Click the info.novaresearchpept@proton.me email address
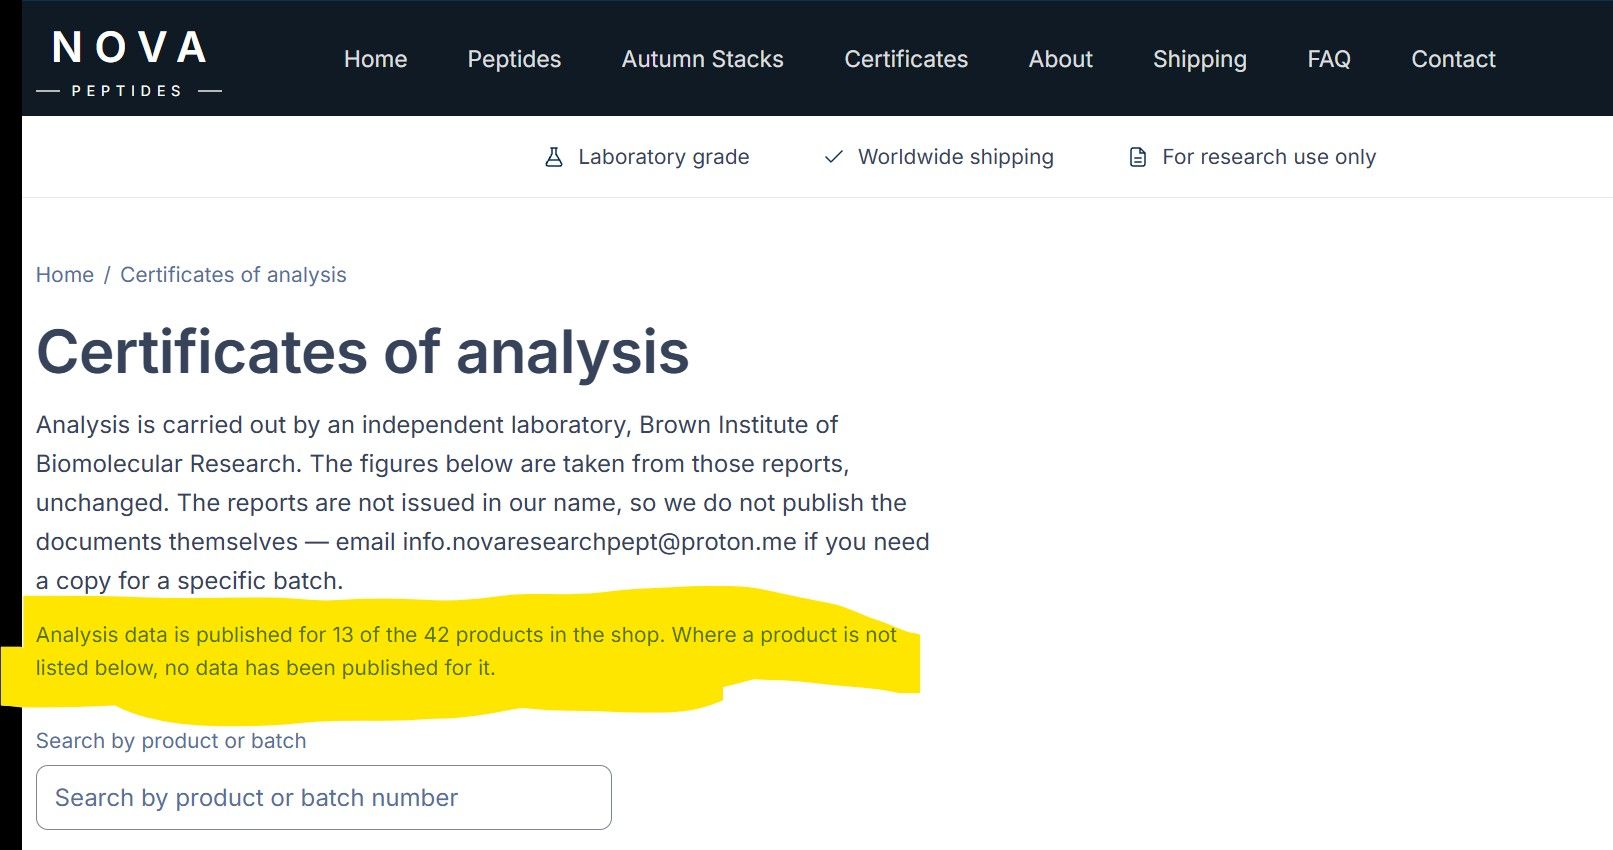The width and height of the screenshot is (1613, 850). pyautogui.click(x=599, y=542)
